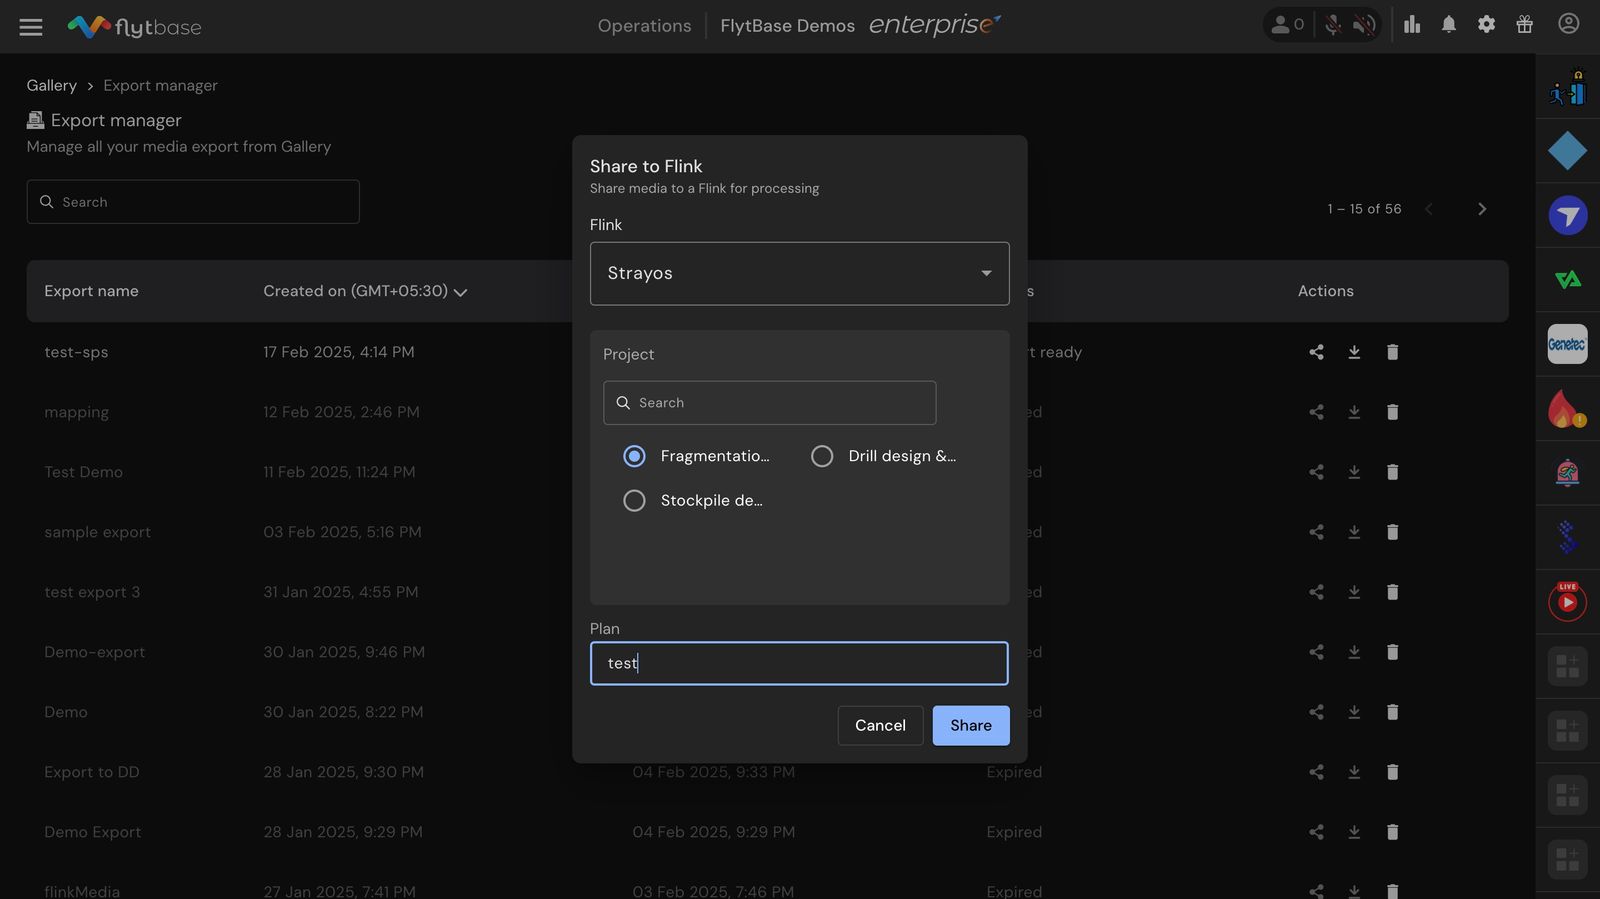Viewport: 1600px width, 899px height.
Task: Click the 1 – 15 of 56 pagination text
Action: (1364, 209)
